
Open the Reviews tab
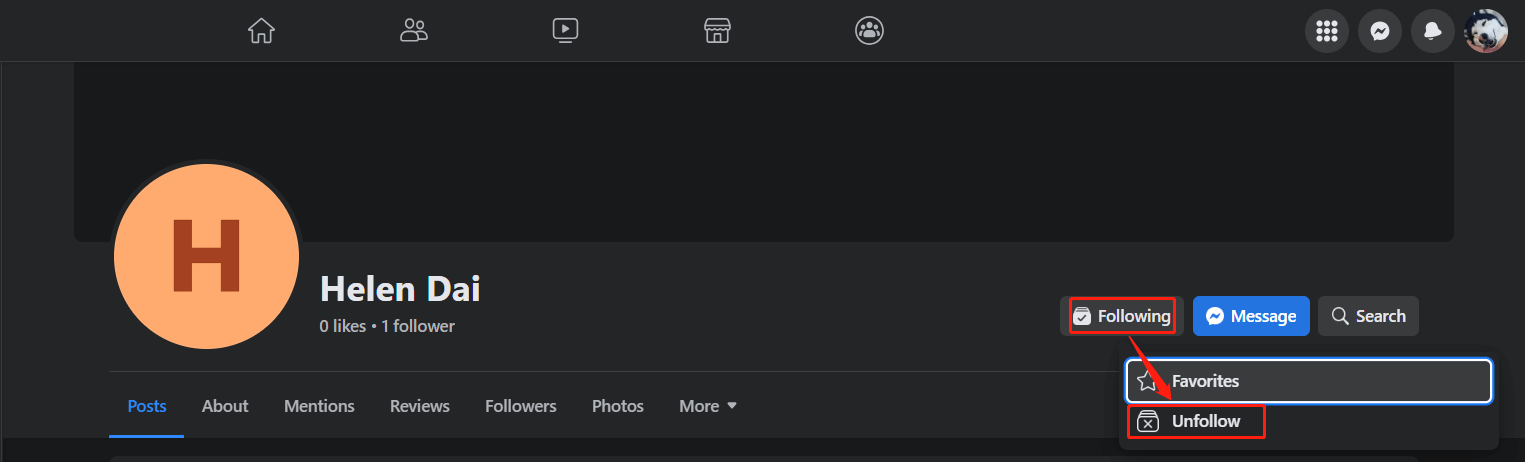[420, 406]
